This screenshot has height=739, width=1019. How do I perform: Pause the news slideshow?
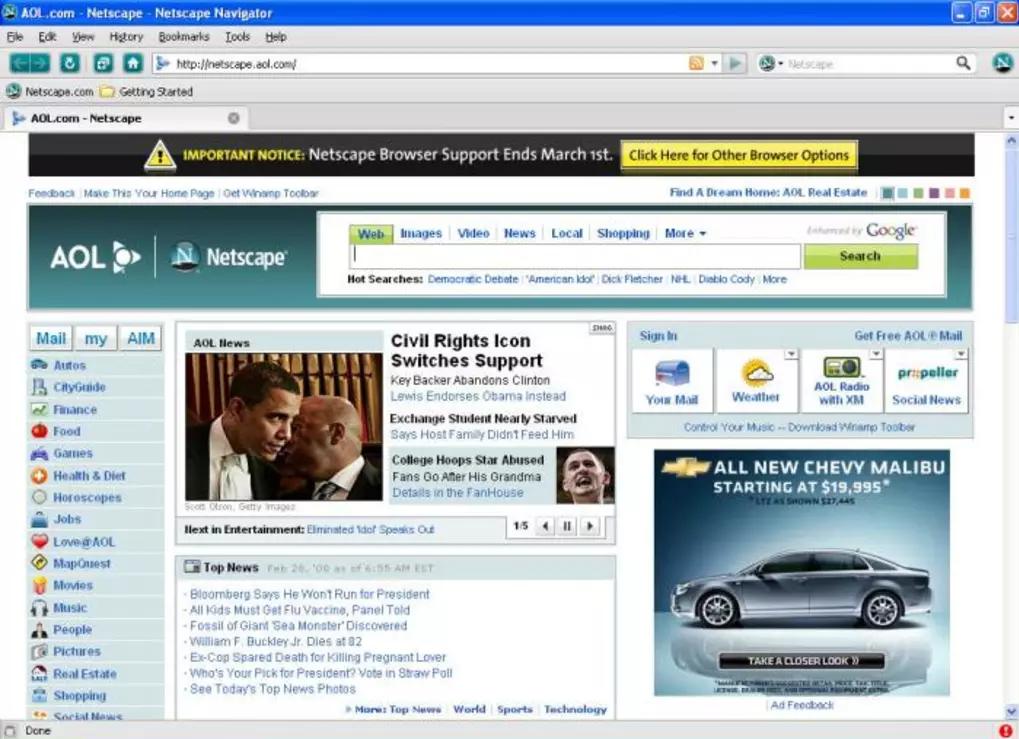(567, 526)
